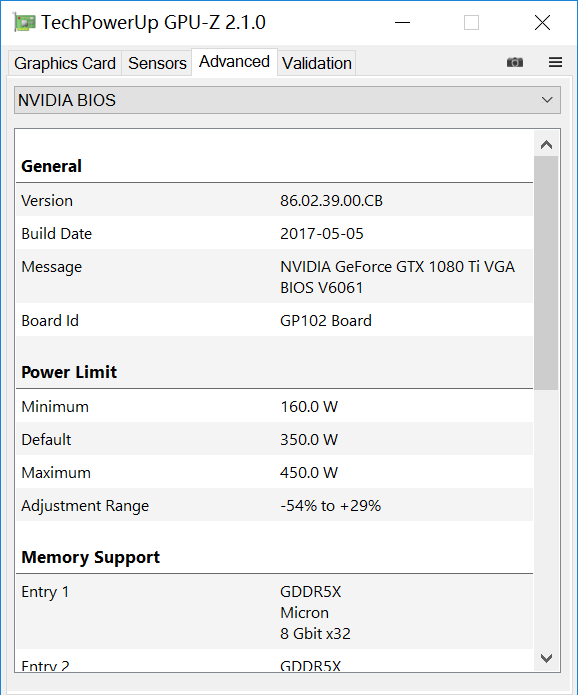
Task: Click the Message row label
Action: [51, 267]
